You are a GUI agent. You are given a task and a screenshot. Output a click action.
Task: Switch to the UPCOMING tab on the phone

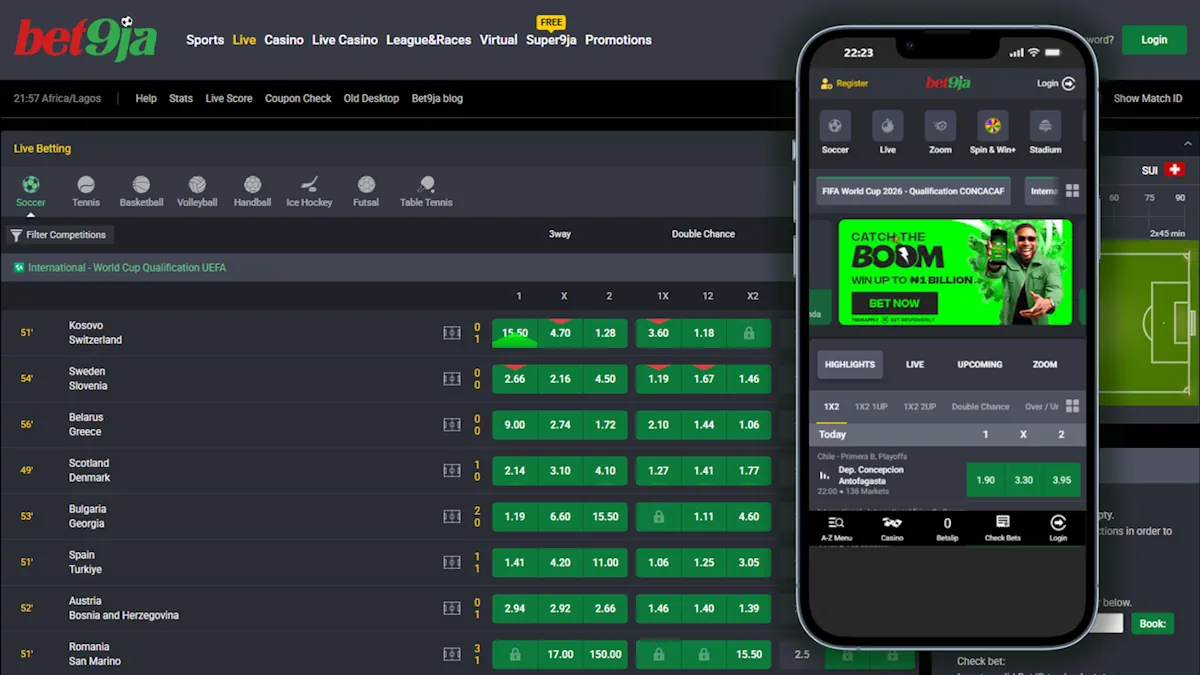pyautogui.click(x=979, y=364)
